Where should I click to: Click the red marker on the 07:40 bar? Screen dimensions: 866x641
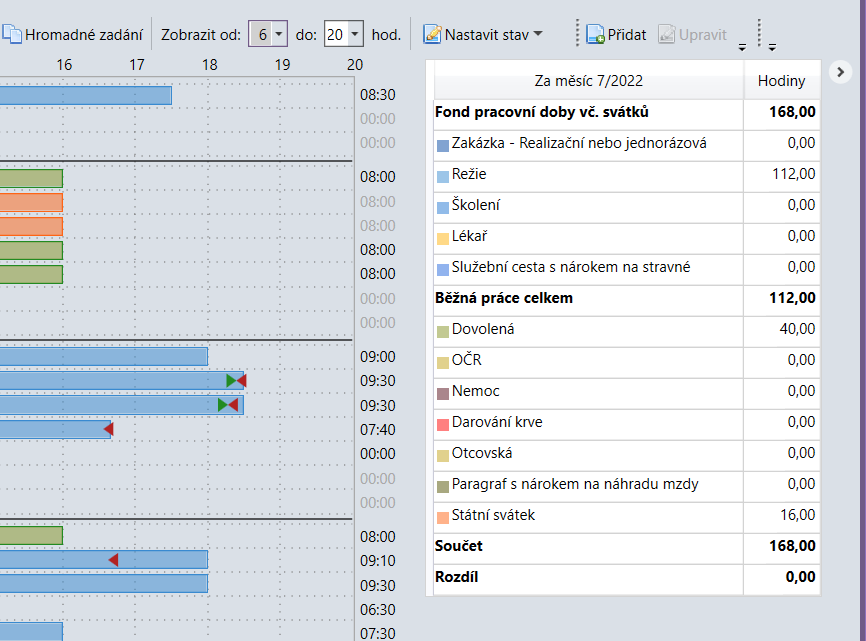pos(108,429)
